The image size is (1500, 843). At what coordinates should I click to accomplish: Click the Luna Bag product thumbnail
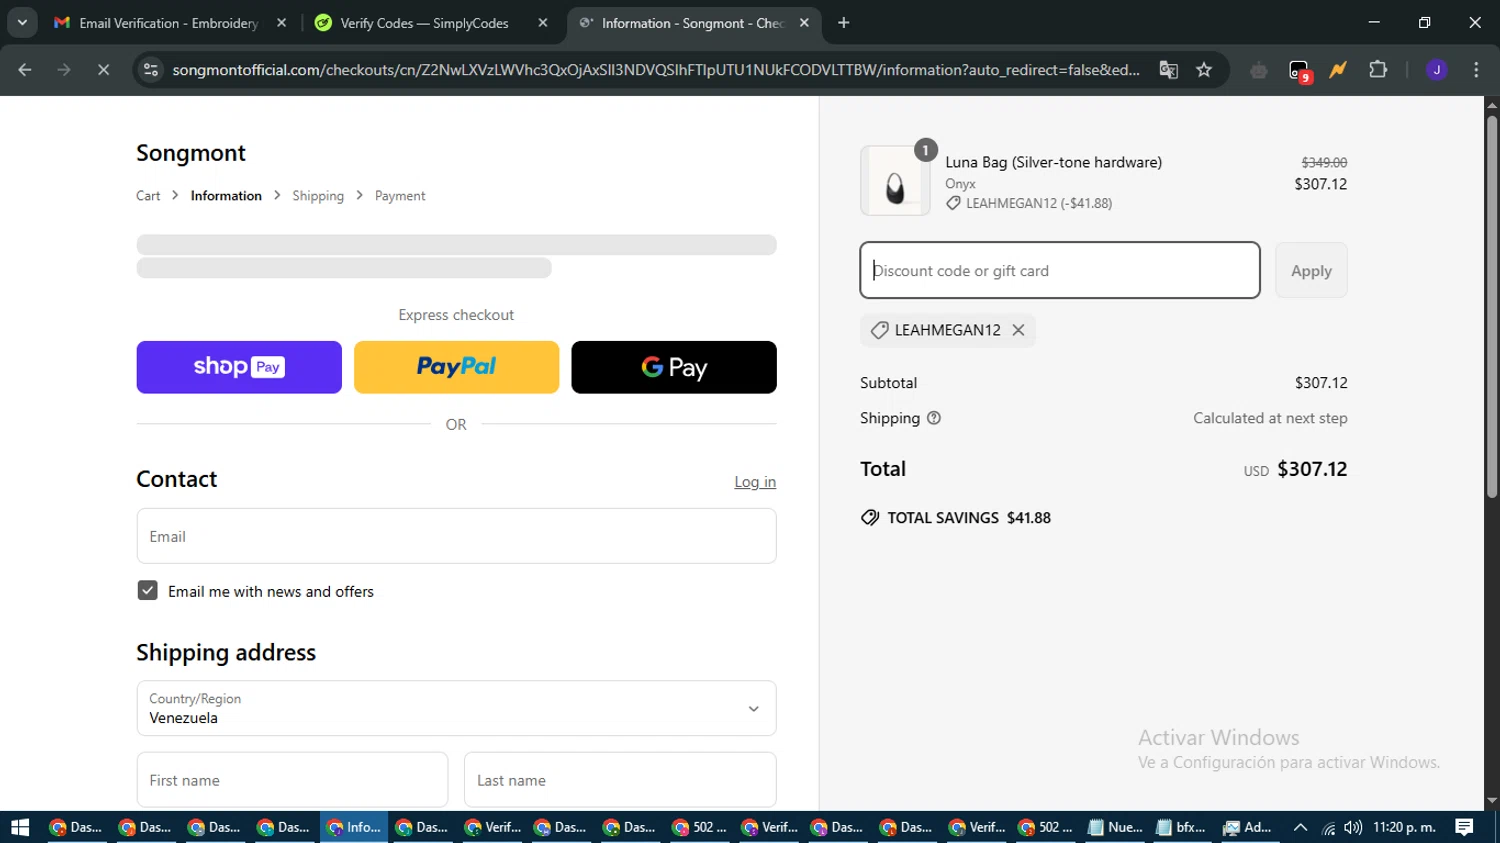point(895,181)
